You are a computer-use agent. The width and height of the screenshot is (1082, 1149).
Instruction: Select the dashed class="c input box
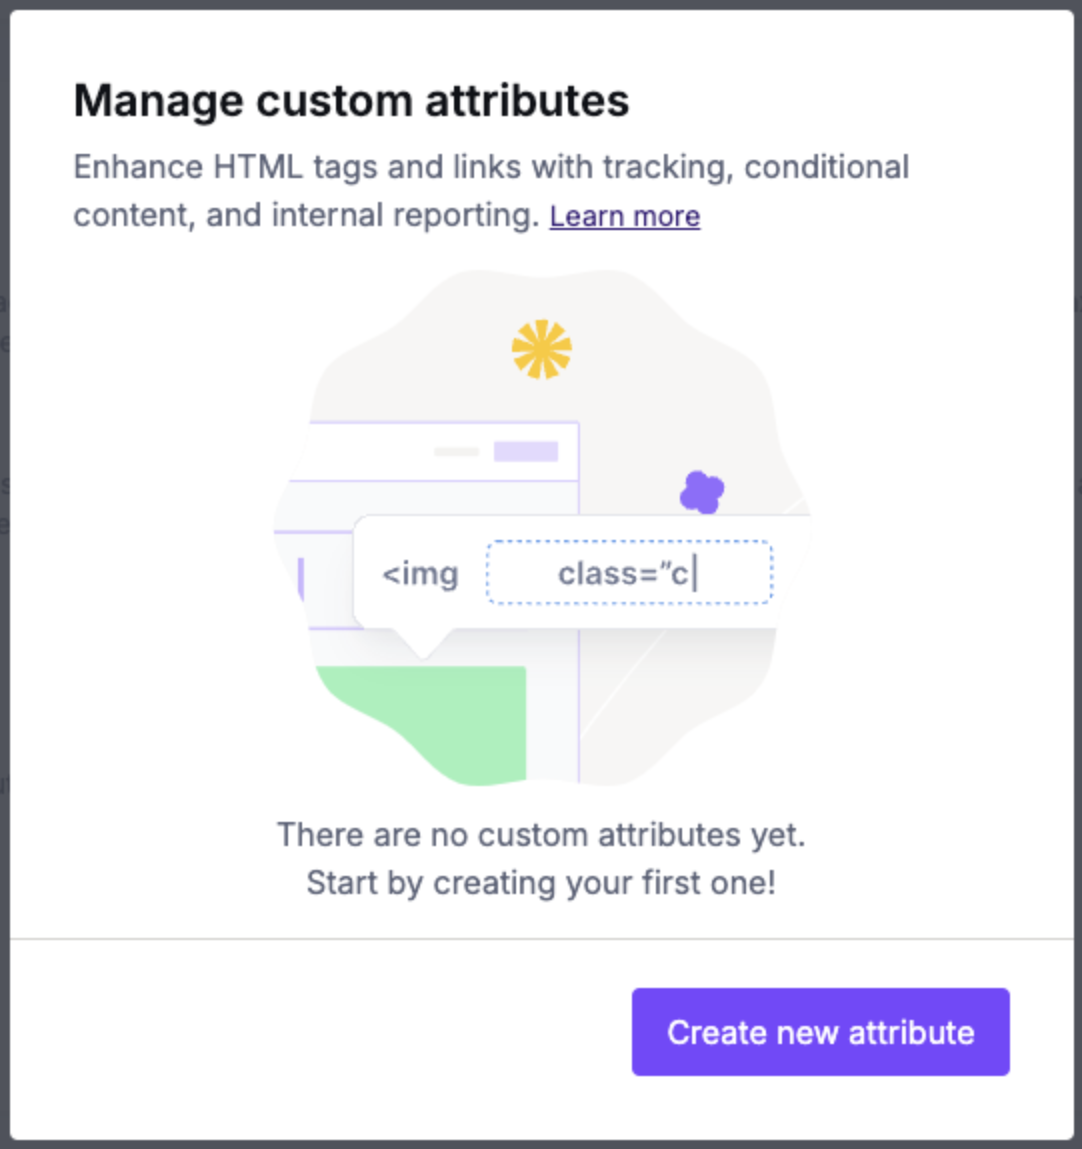point(629,572)
